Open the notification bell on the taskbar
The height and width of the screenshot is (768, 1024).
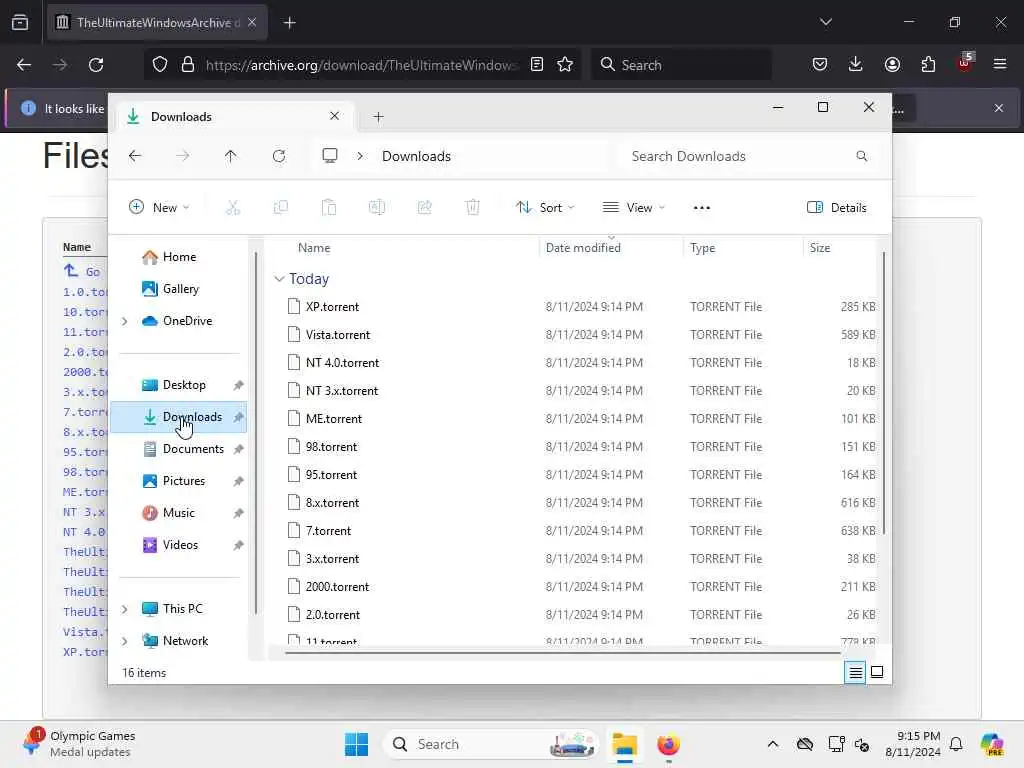956,744
